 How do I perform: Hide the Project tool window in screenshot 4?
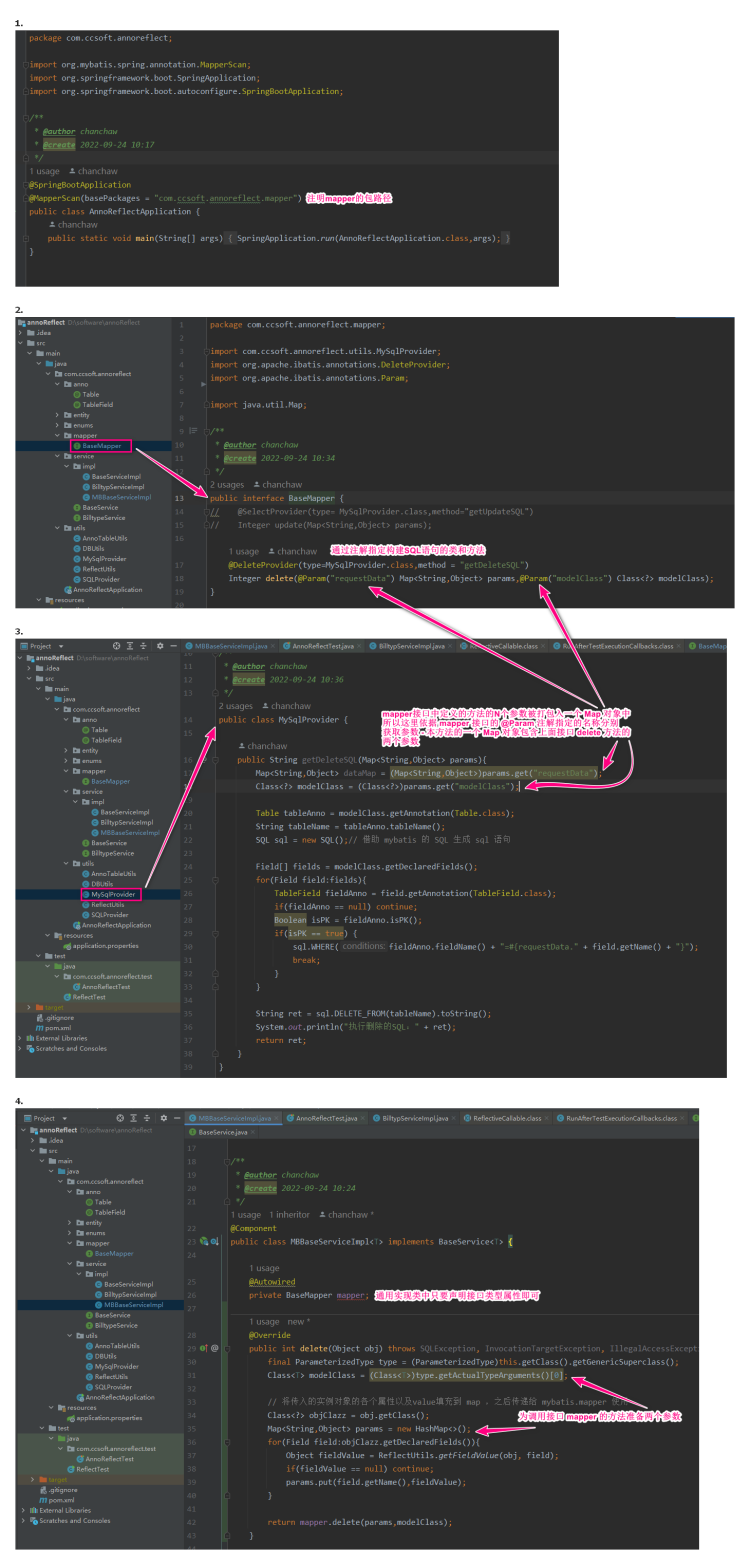(177, 1118)
